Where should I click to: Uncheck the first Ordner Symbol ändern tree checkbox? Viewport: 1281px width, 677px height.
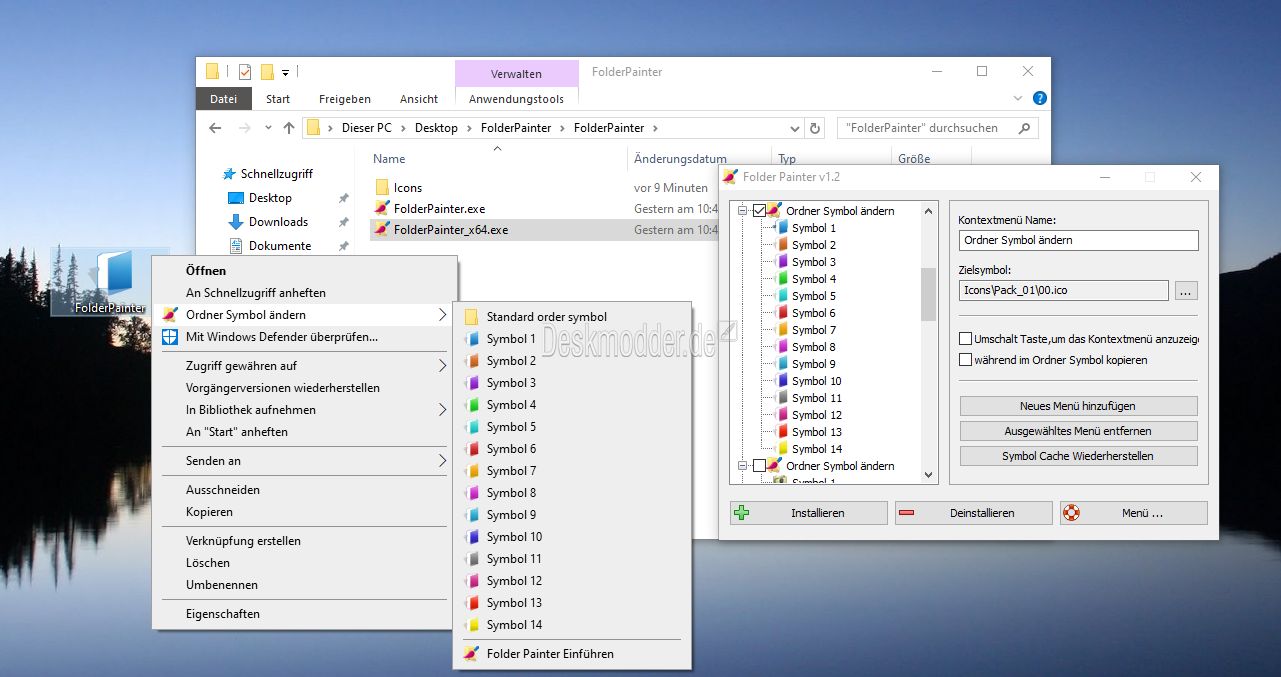coord(760,211)
